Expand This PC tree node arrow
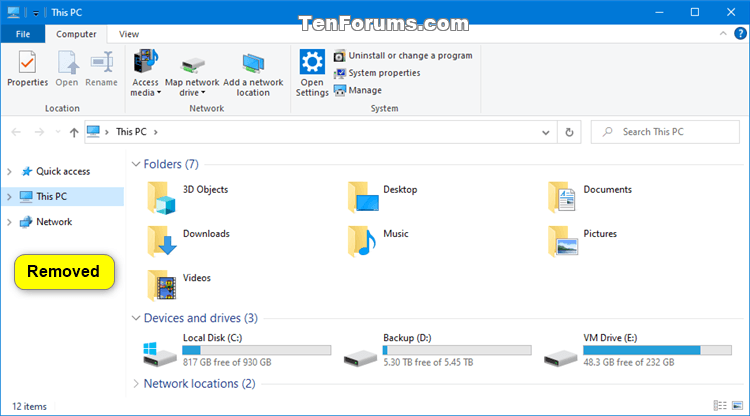Image resolution: width=750 pixels, height=416 pixels. click(x=9, y=197)
